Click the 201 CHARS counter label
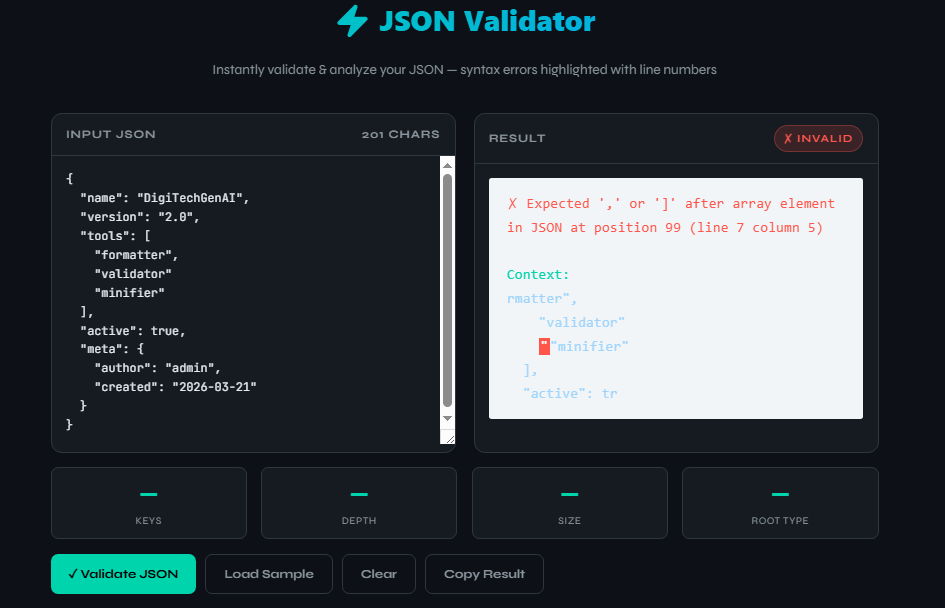 [401, 134]
